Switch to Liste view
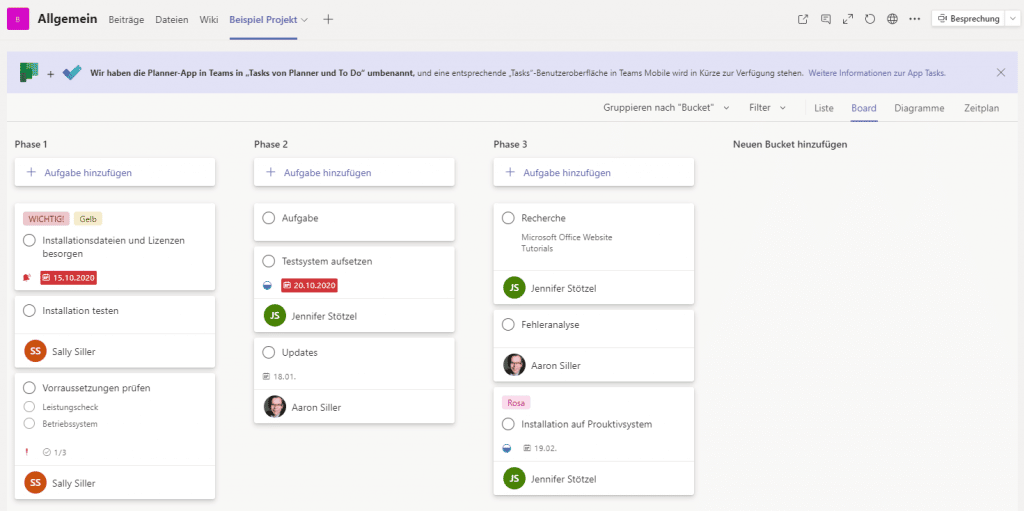Screen dimensions: 1024x511 click(824, 108)
